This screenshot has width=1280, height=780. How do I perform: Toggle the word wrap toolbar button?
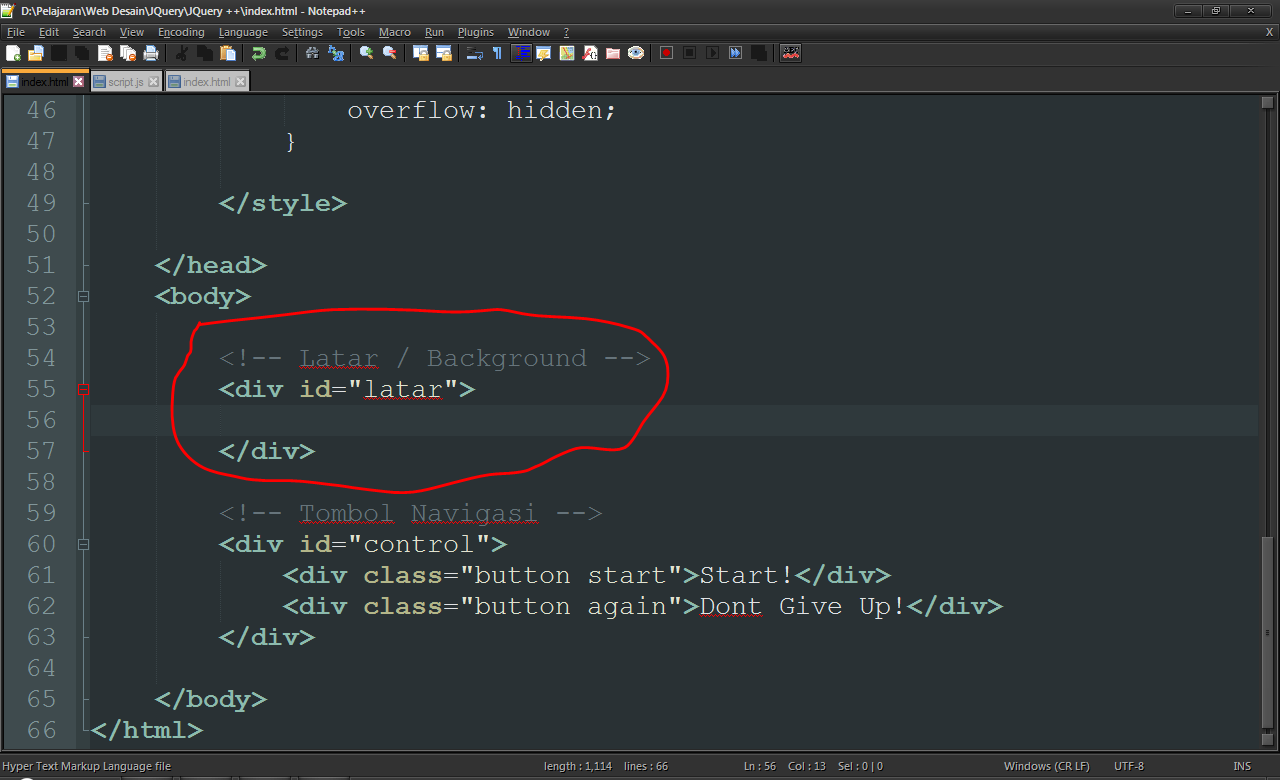(x=474, y=53)
